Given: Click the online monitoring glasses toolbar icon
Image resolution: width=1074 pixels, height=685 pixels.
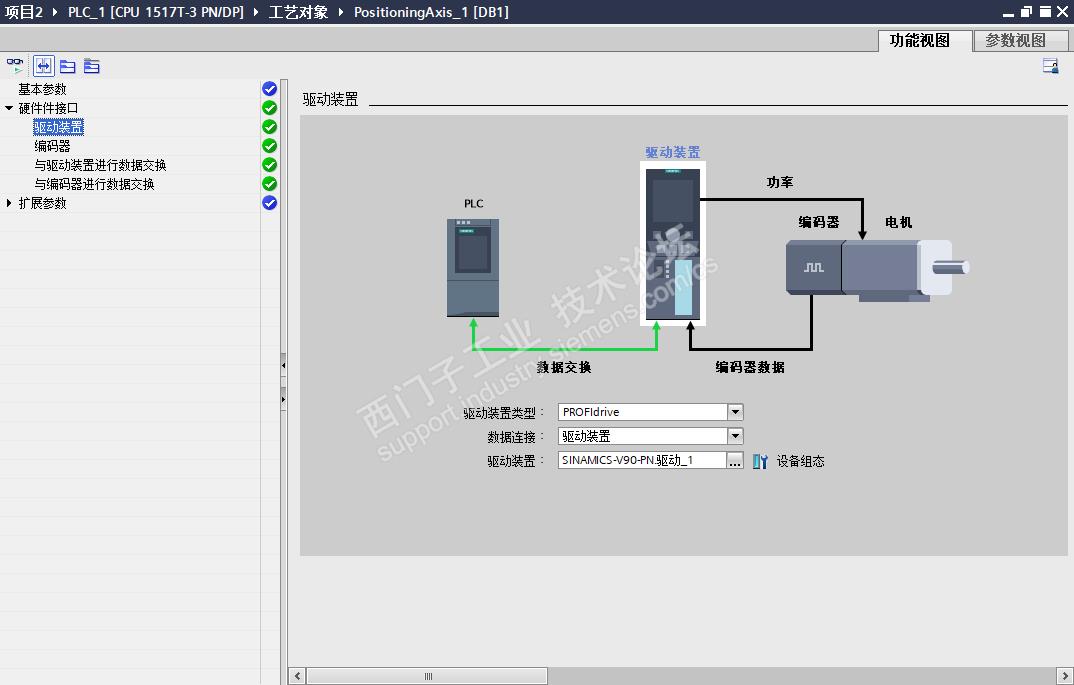Looking at the screenshot, I should click(x=15, y=66).
